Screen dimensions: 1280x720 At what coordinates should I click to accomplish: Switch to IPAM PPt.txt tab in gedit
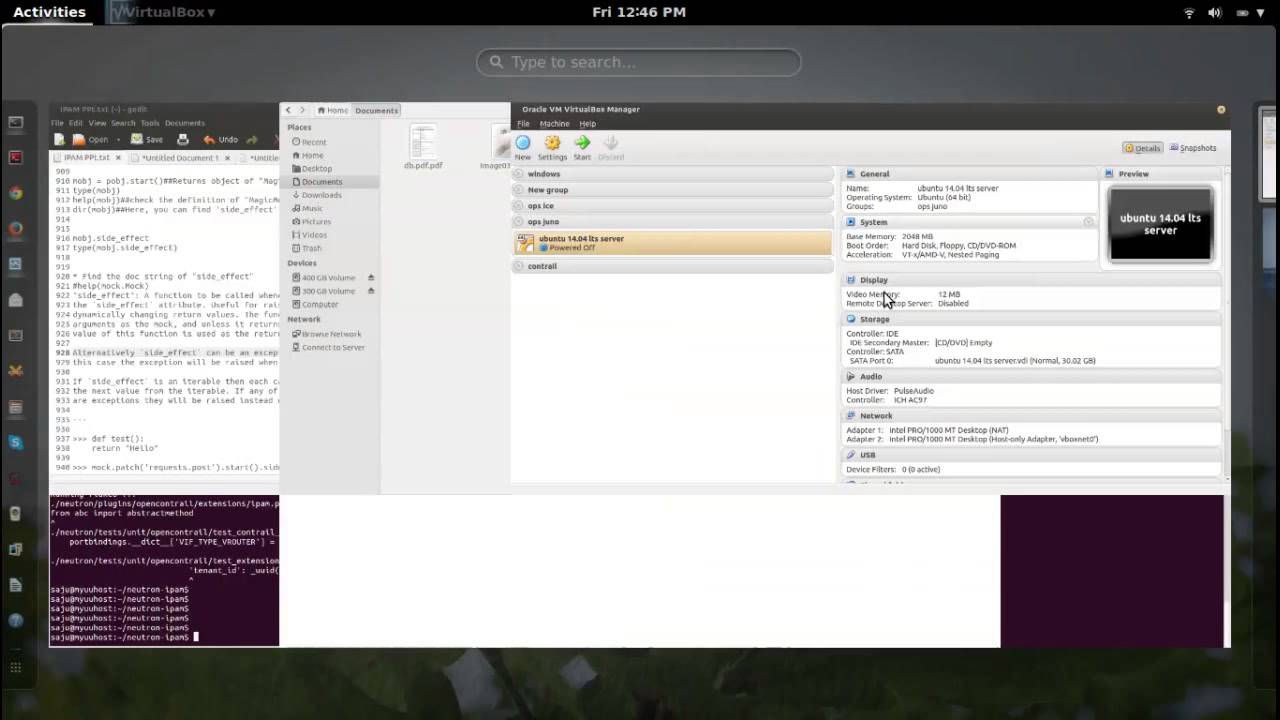pyautogui.click(x=87, y=158)
